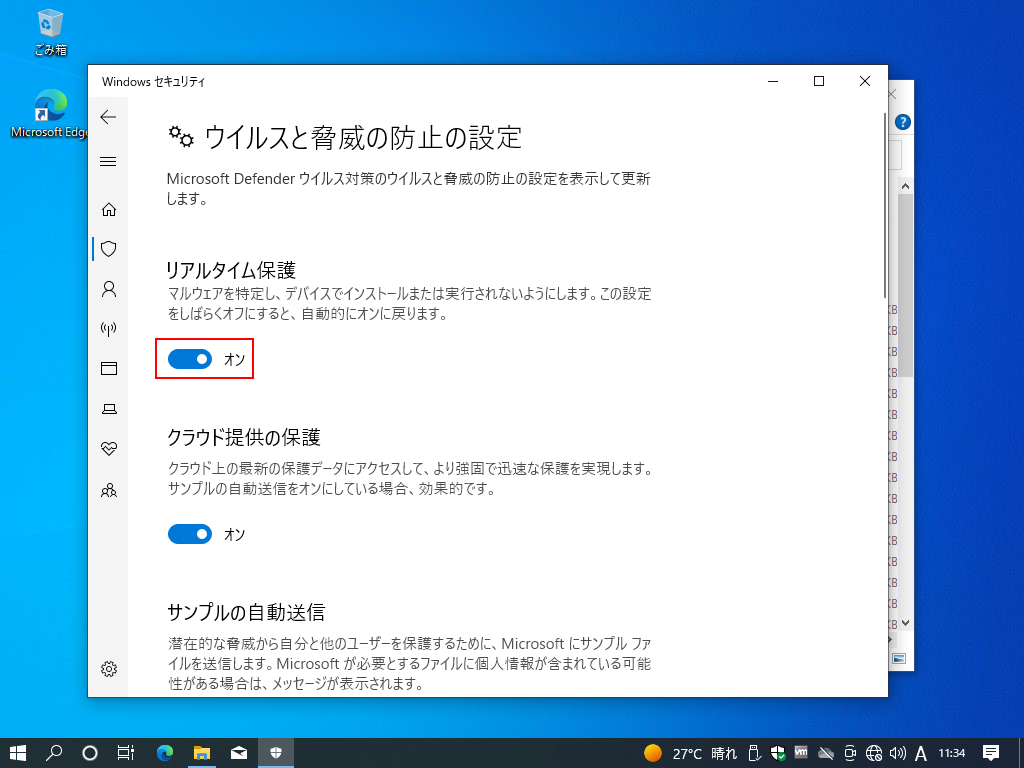Image resolution: width=1024 pixels, height=768 pixels.
Task: Click the volume speaker tray icon
Action: 898,753
